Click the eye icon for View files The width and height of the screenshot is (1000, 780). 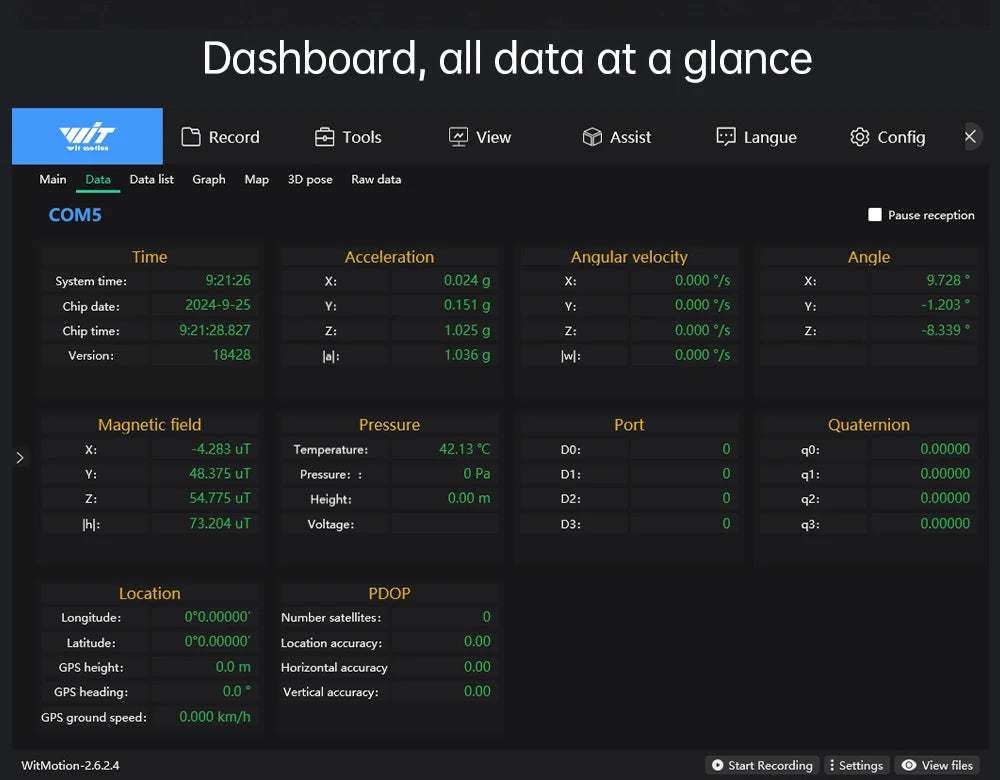(x=908, y=765)
